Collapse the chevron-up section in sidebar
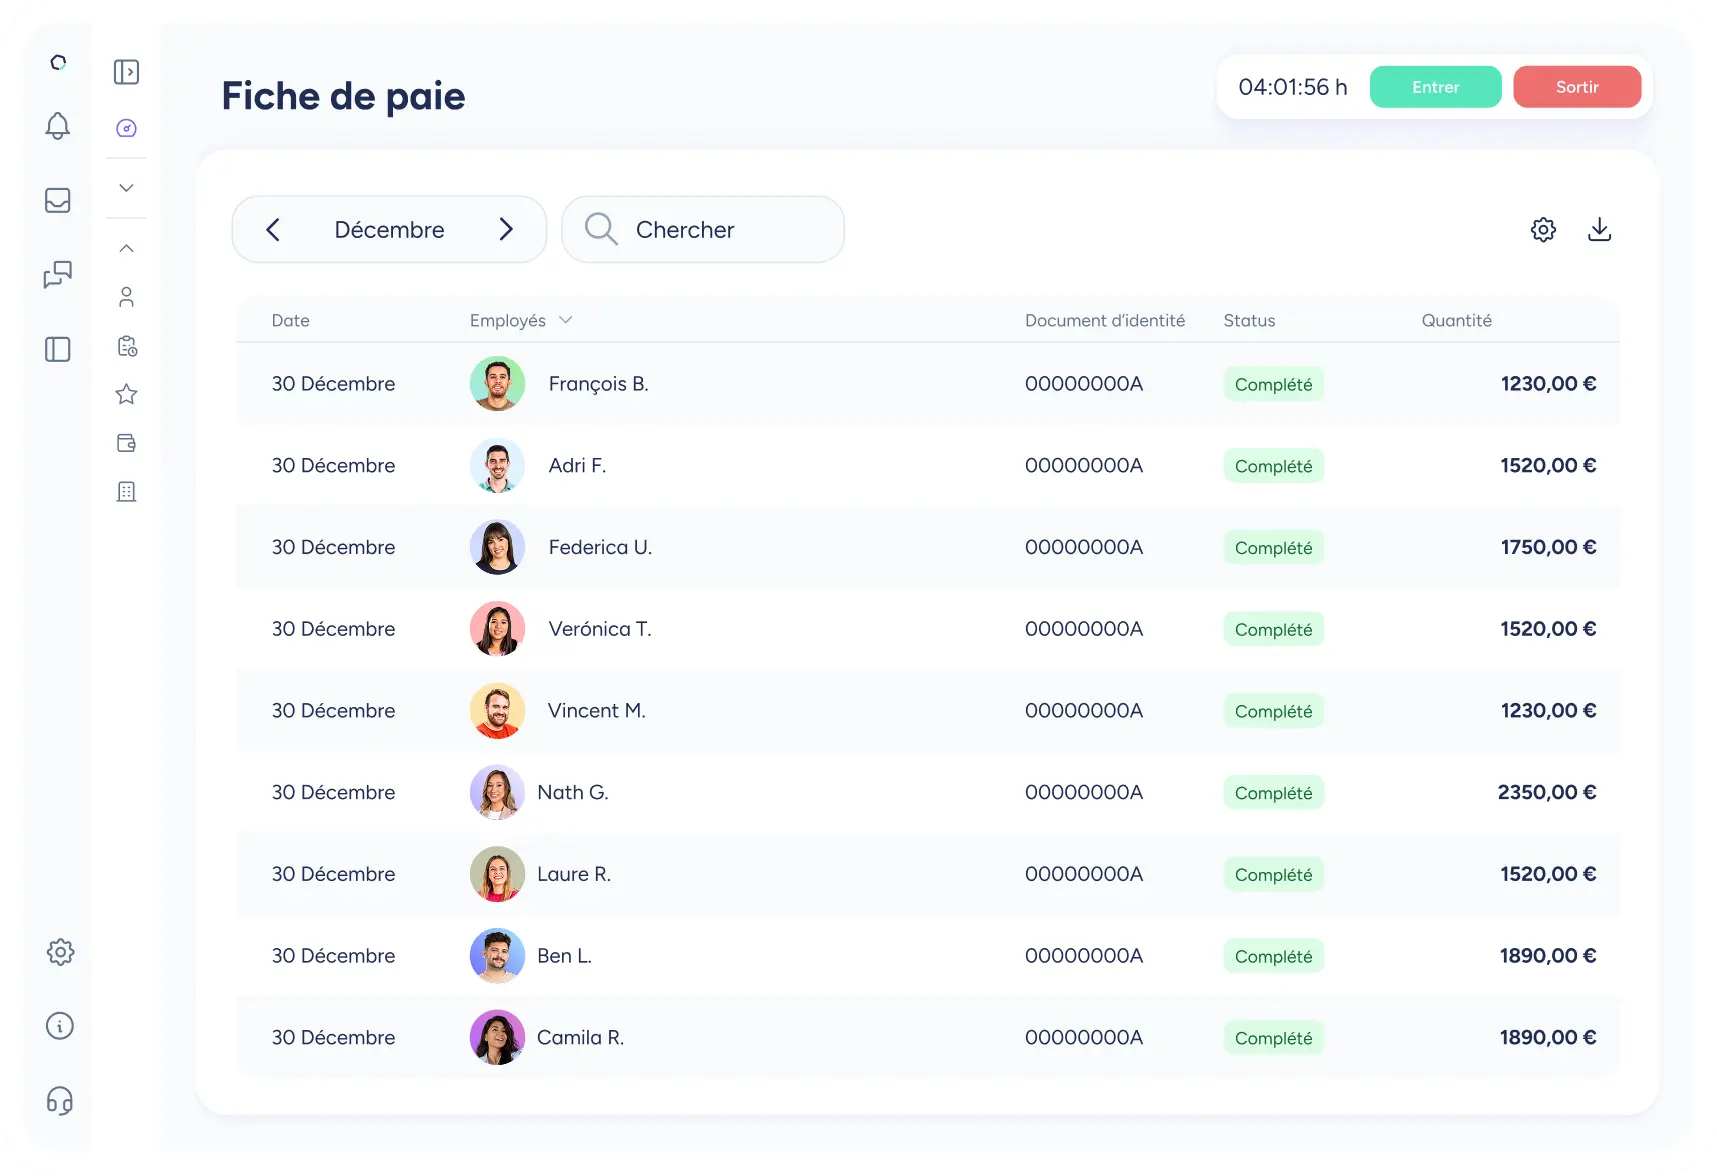Viewport: 1717px width, 1176px height. tap(126, 248)
